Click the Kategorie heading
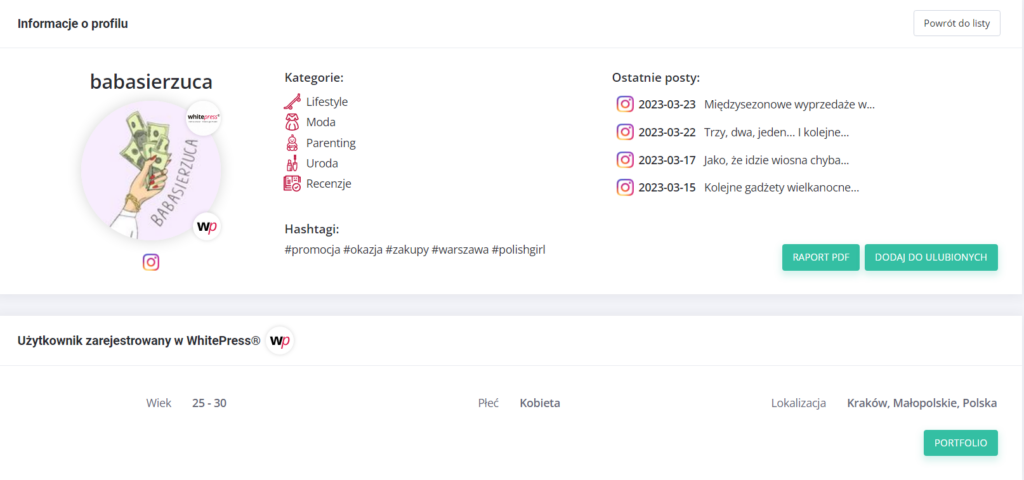This screenshot has height=480, width=1024. click(x=314, y=78)
